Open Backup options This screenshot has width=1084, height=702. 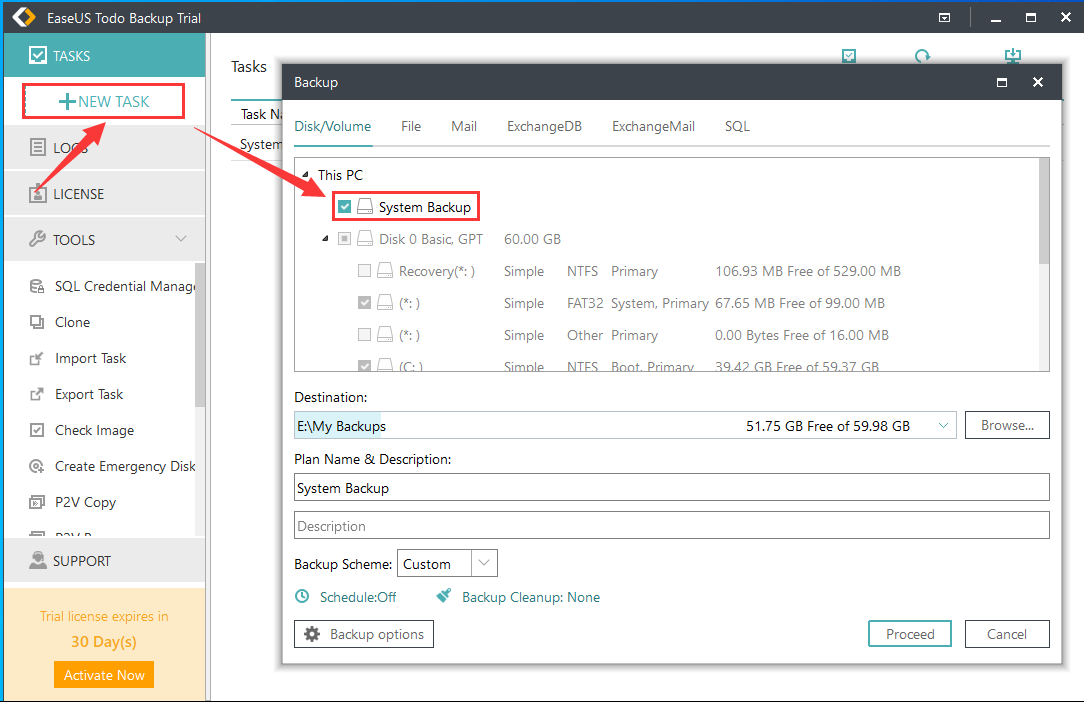tap(364, 634)
